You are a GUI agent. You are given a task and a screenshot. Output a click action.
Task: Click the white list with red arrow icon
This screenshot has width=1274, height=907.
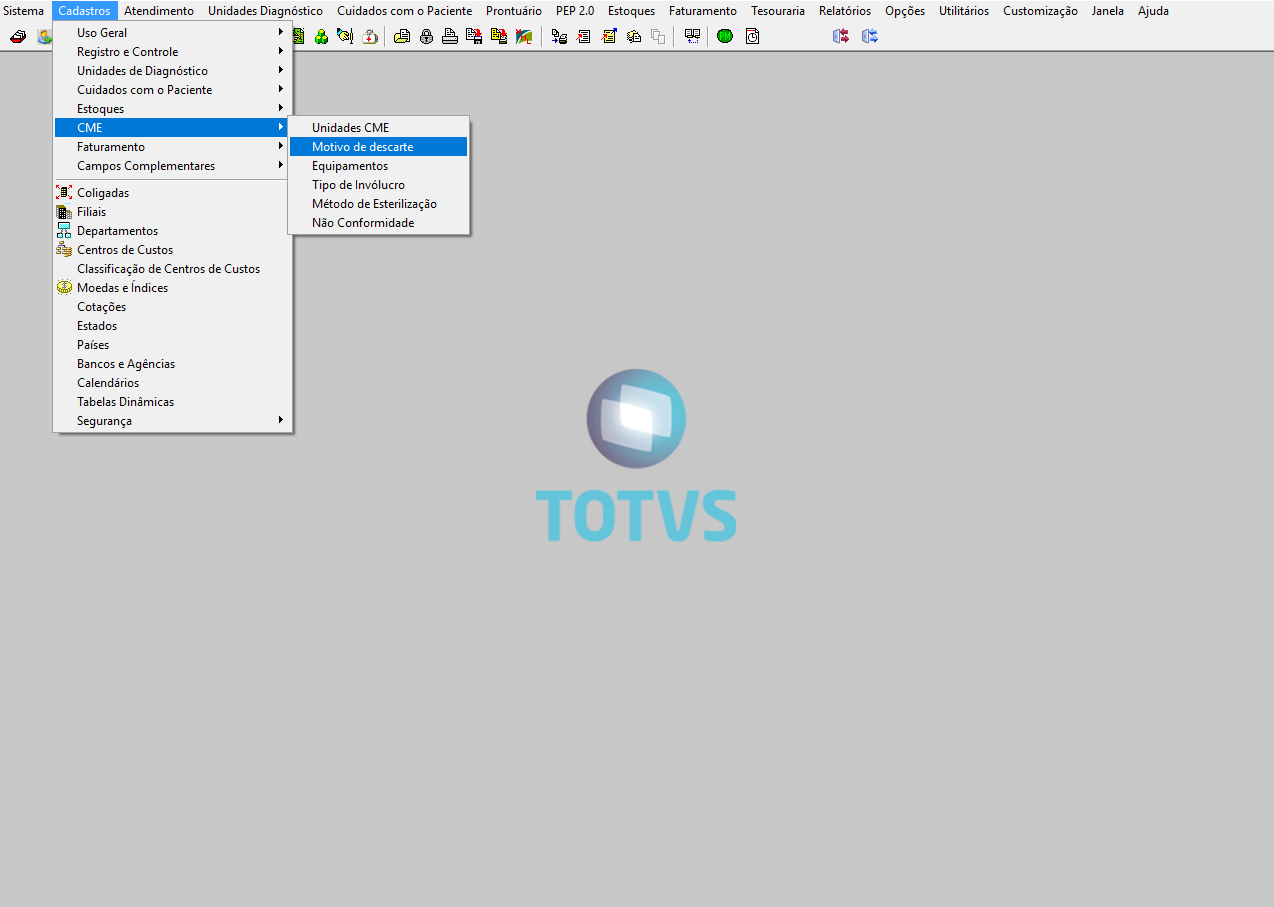584,36
